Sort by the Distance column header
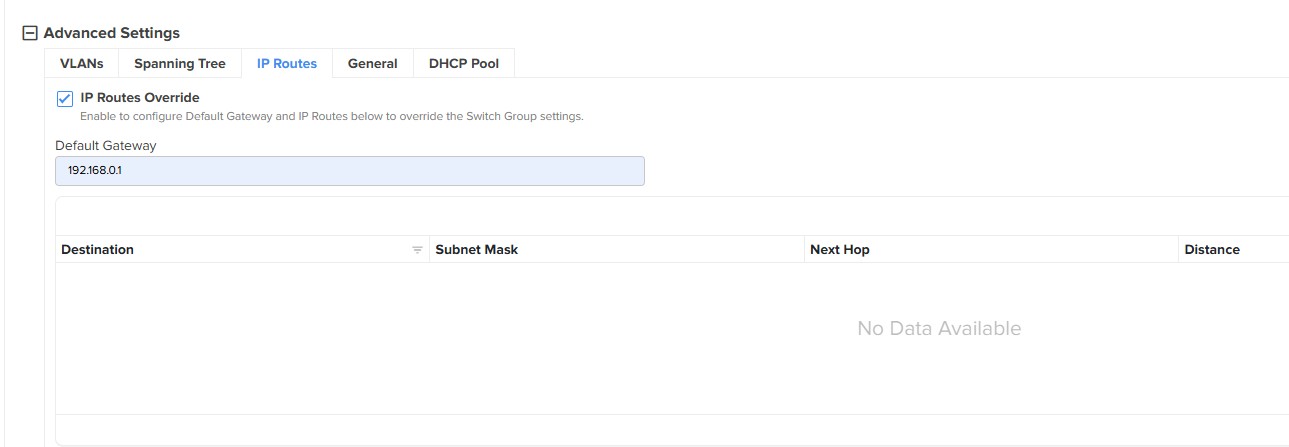The width and height of the screenshot is (1289, 447). (x=1212, y=249)
